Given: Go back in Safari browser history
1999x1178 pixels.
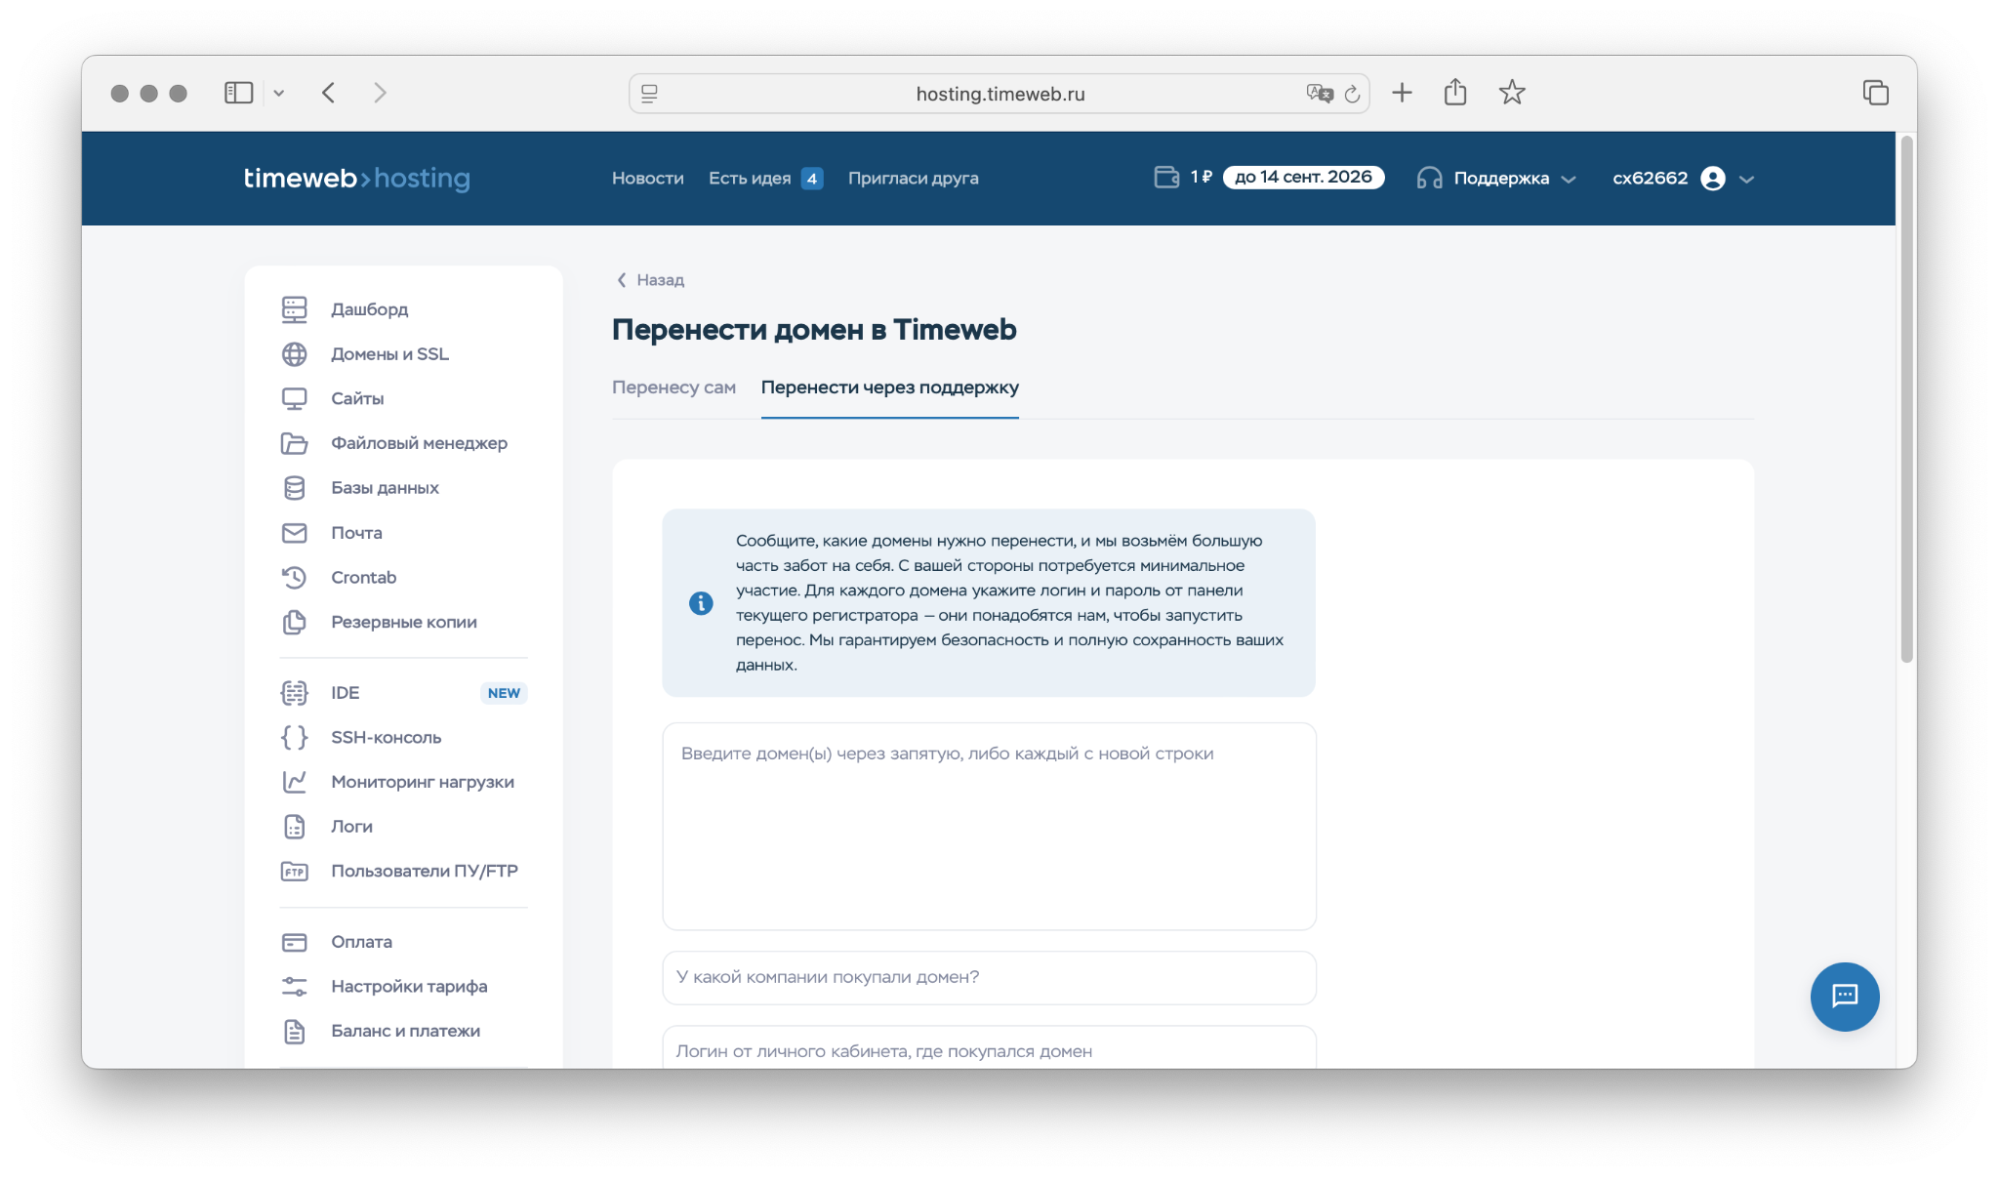Looking at the screenshot, I should [328, 93].
